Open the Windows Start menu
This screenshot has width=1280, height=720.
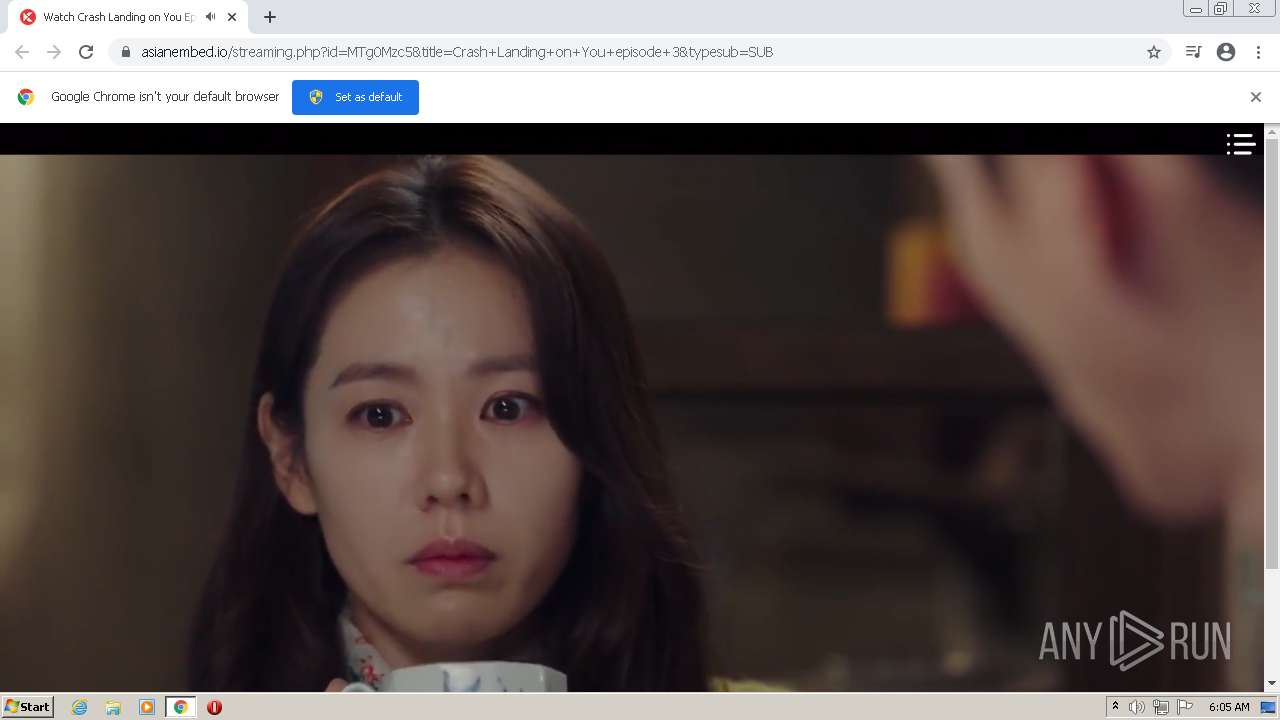(28, 707)
